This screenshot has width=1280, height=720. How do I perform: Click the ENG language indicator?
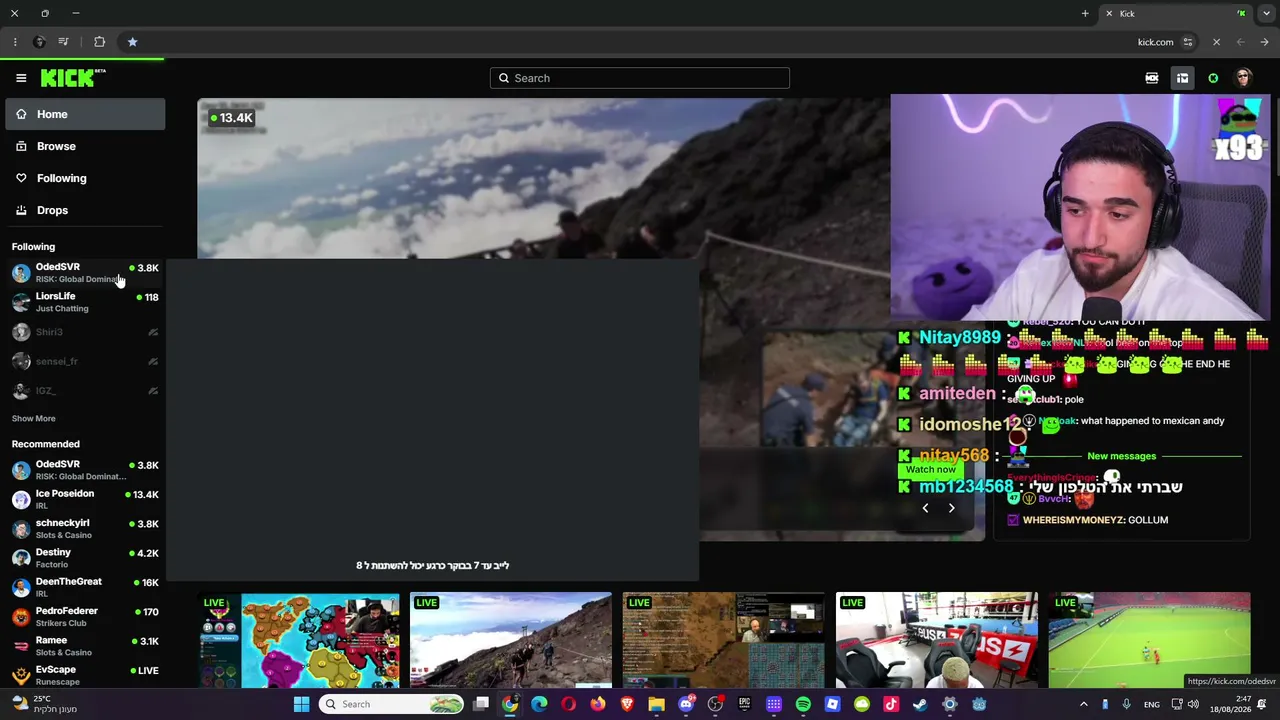(x=1152, y=704)
